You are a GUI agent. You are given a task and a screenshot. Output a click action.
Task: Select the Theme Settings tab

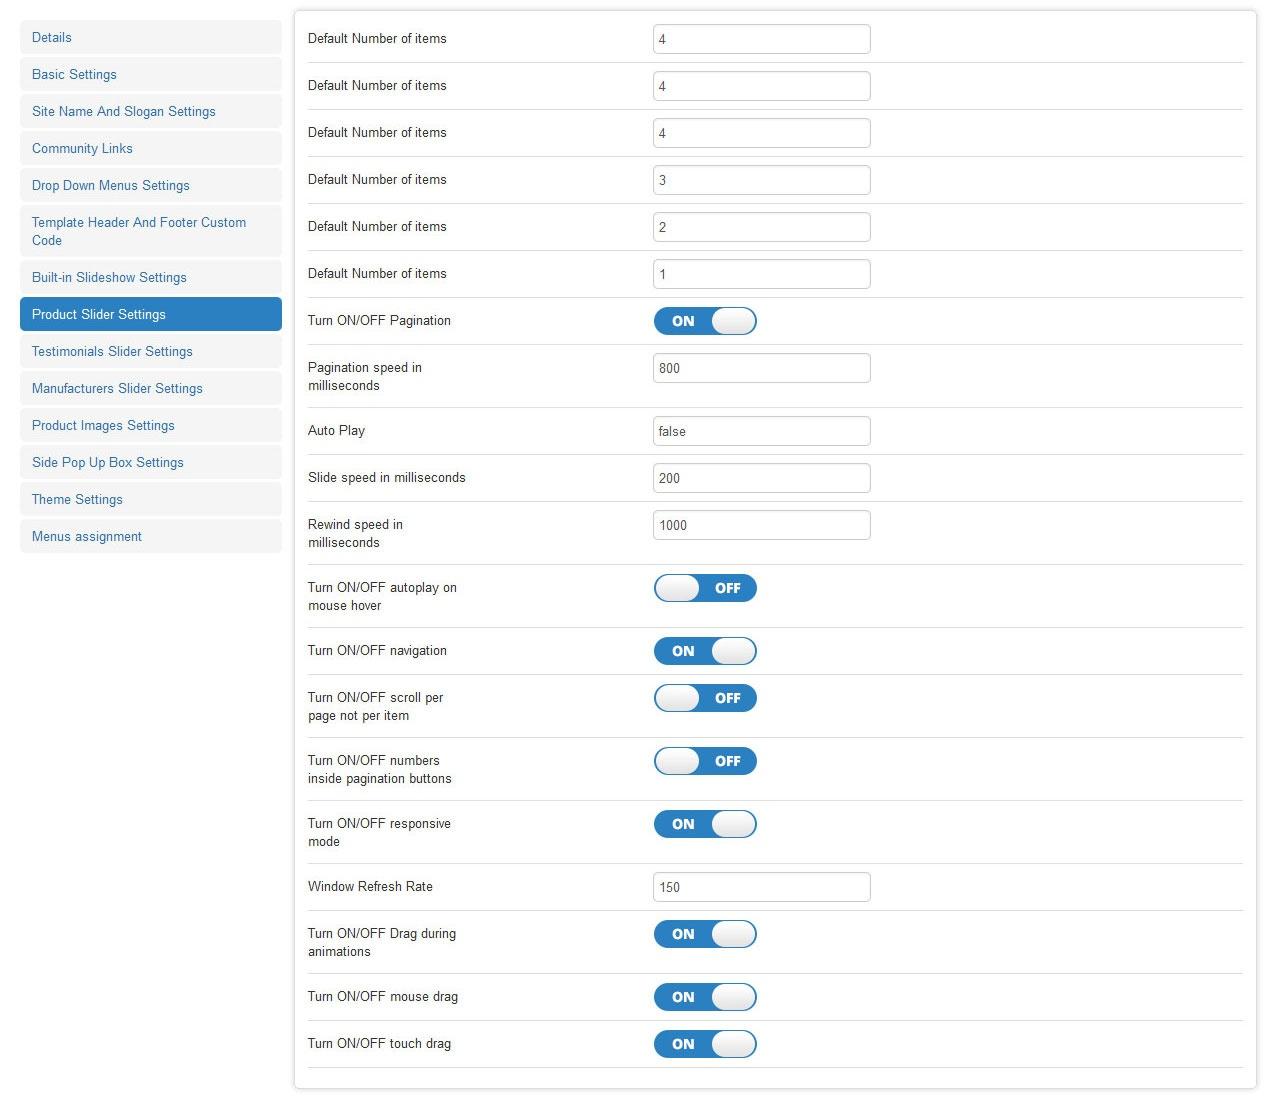tap(150, 499)
